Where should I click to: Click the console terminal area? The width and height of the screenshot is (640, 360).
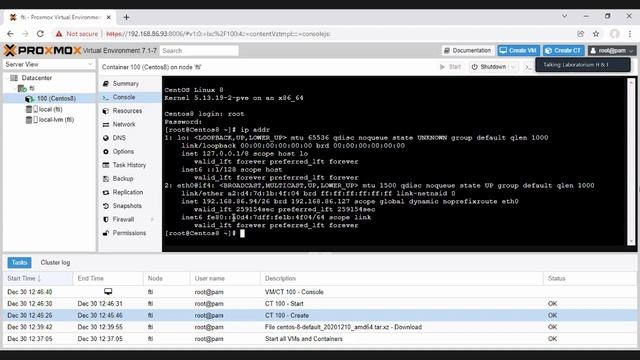pos(394,163)
